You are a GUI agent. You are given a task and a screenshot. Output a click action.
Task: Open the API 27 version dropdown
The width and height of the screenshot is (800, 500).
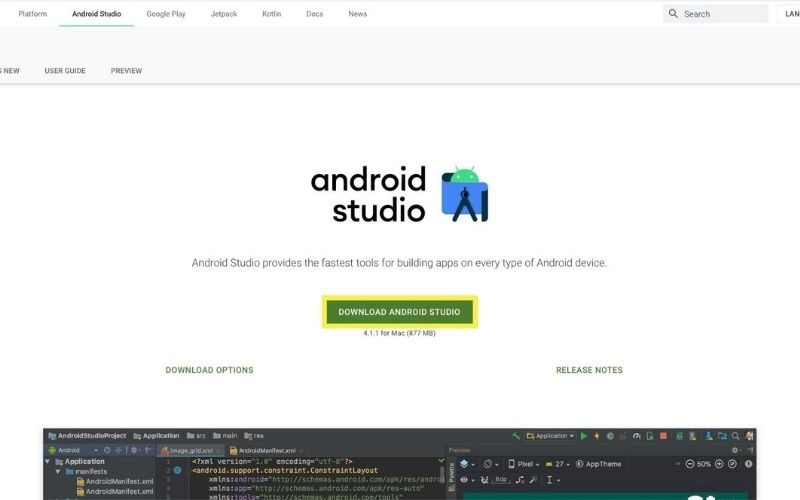(x=556, y=464)
